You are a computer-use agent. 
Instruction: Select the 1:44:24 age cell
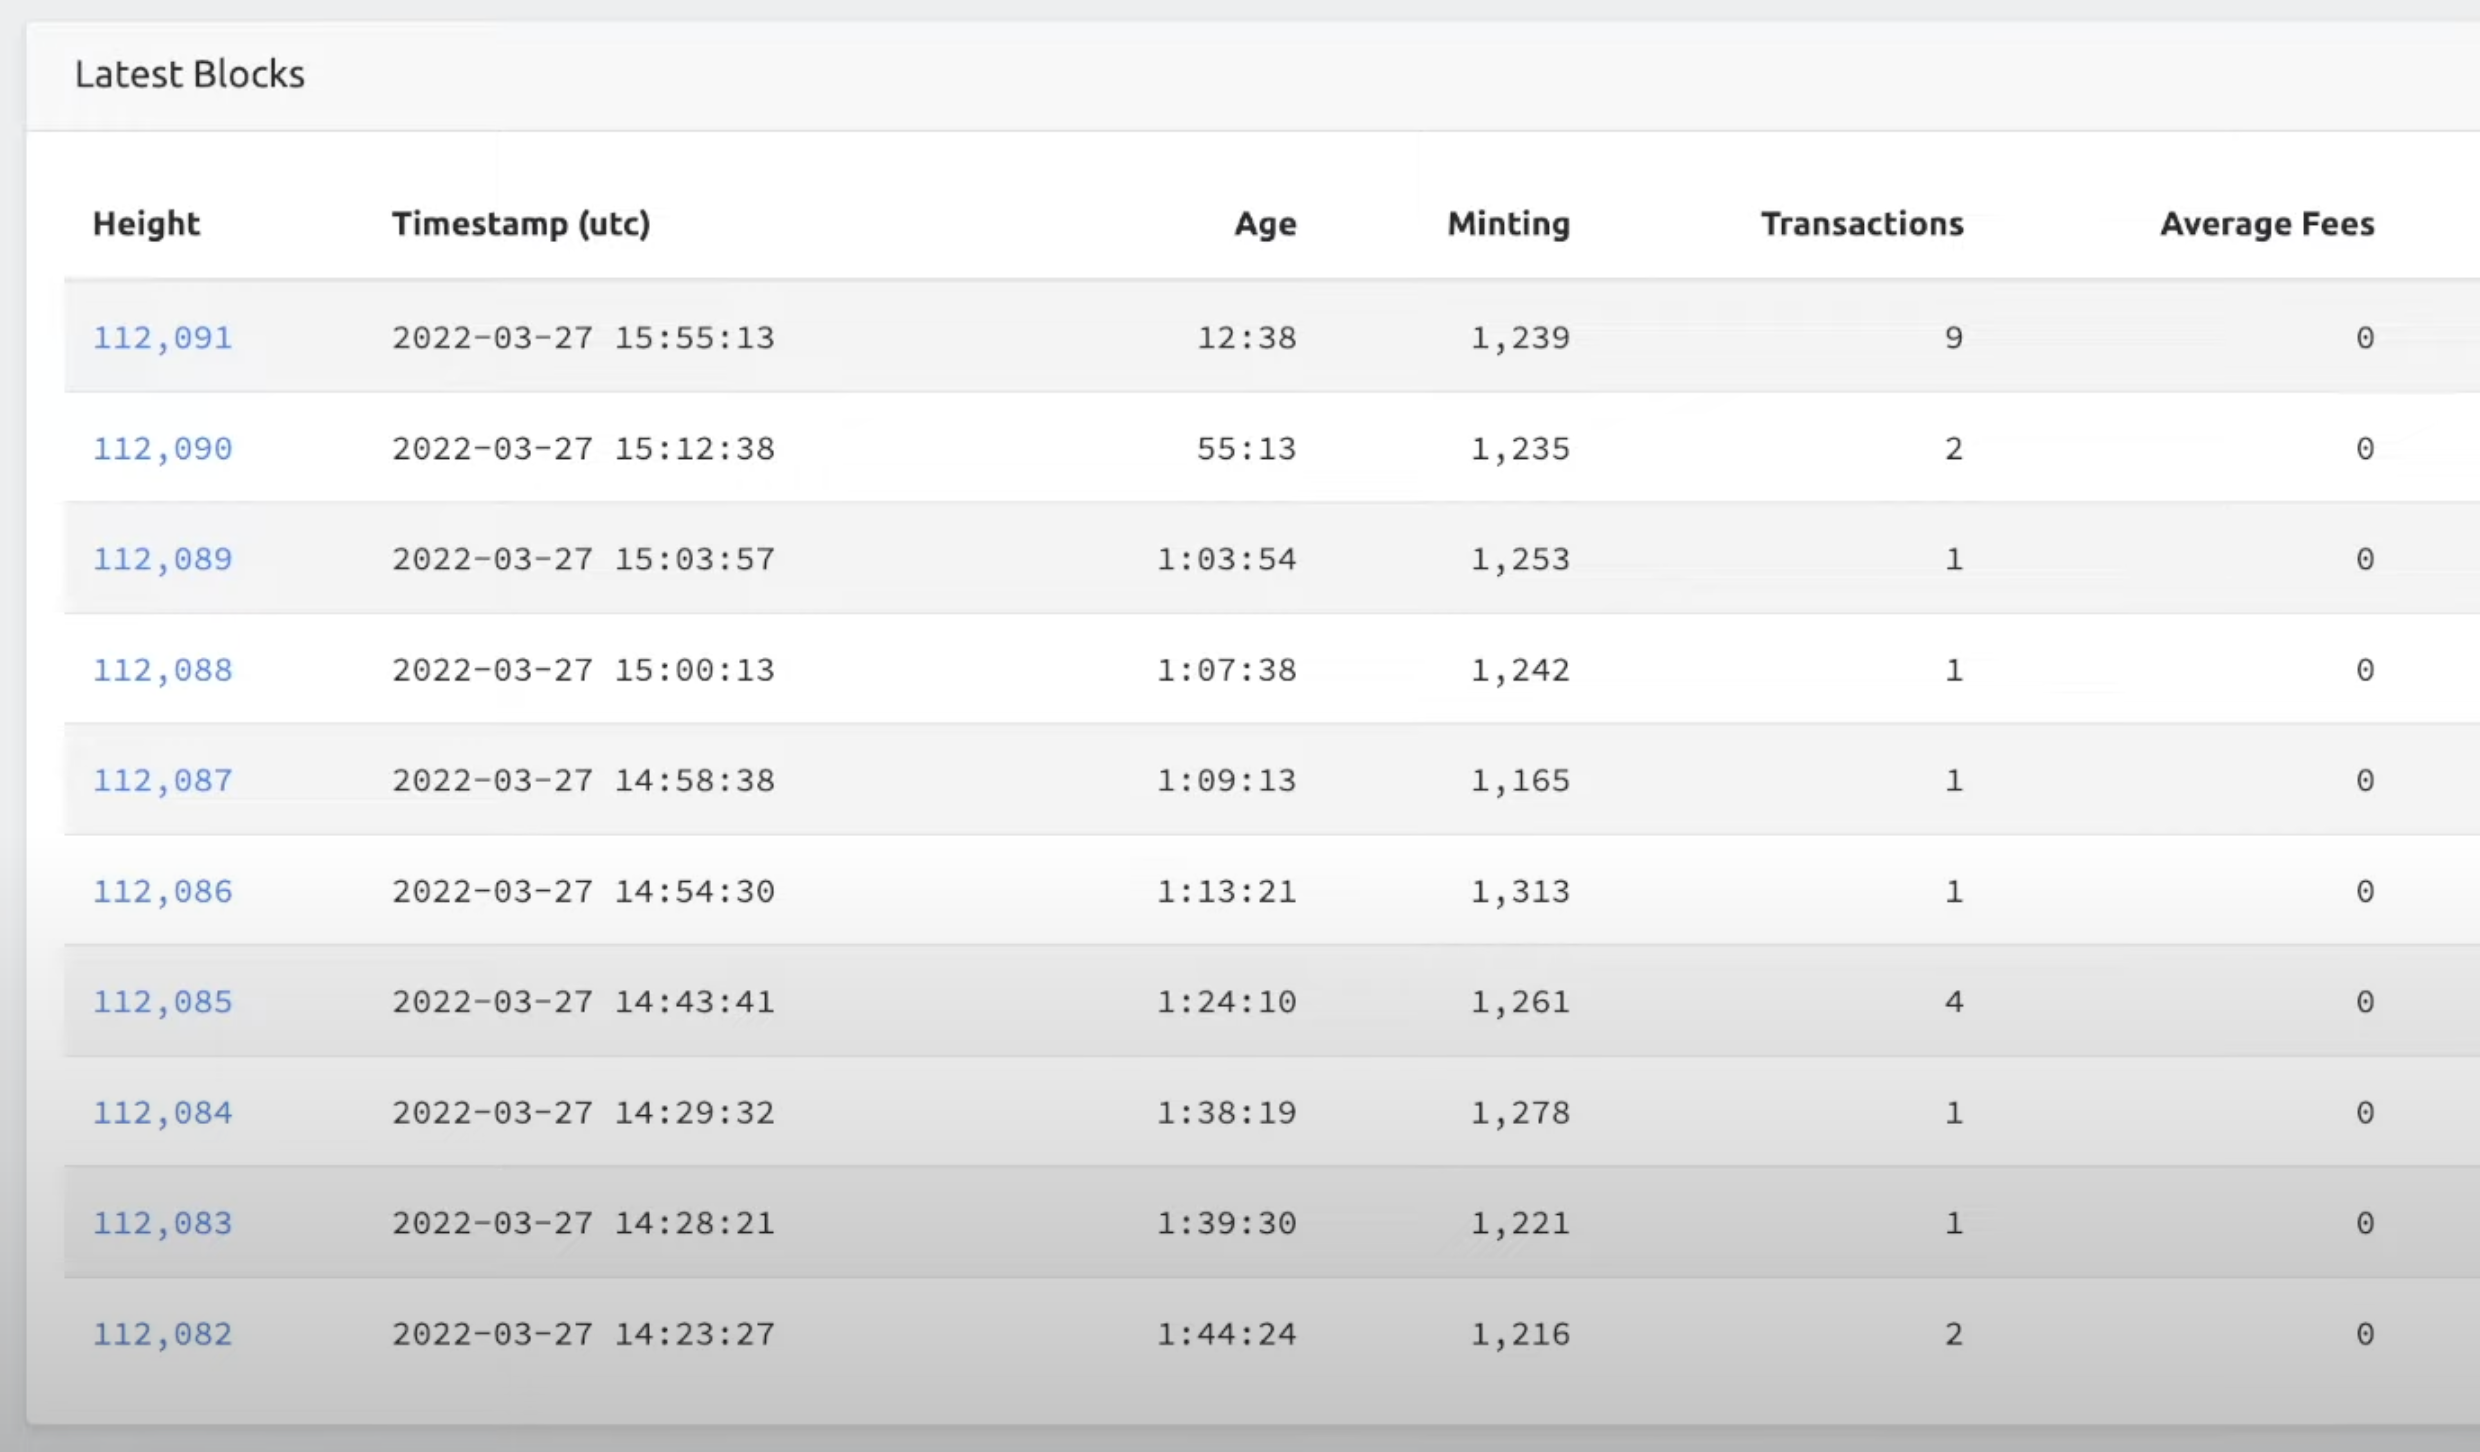coord(1226,1334)
